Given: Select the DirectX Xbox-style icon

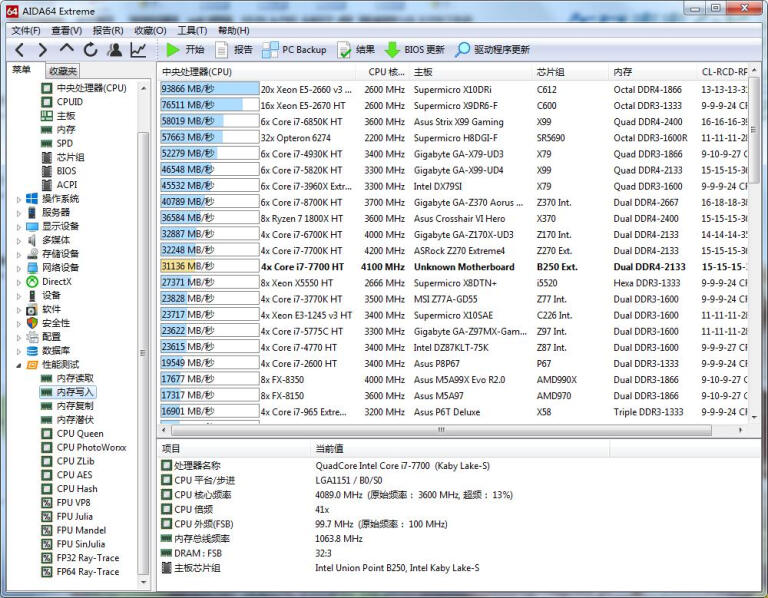Looking at the screenshot, I should 32,281.
